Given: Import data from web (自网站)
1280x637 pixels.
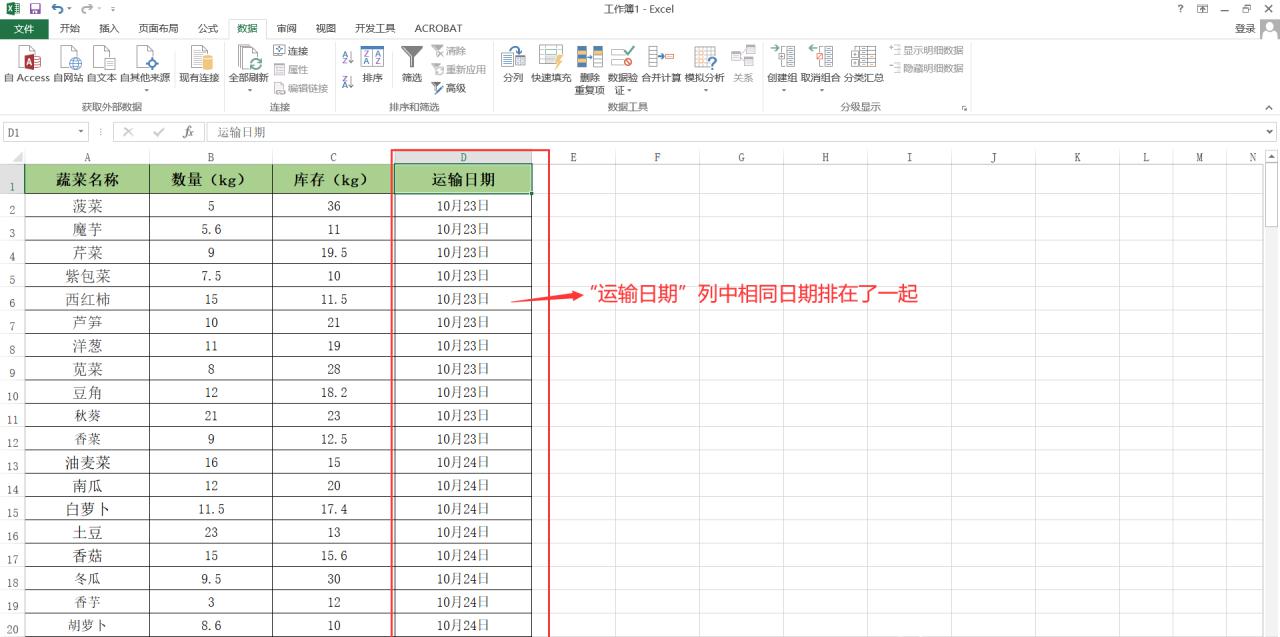Looking at the screenshot, I should (x=68, y=65).
